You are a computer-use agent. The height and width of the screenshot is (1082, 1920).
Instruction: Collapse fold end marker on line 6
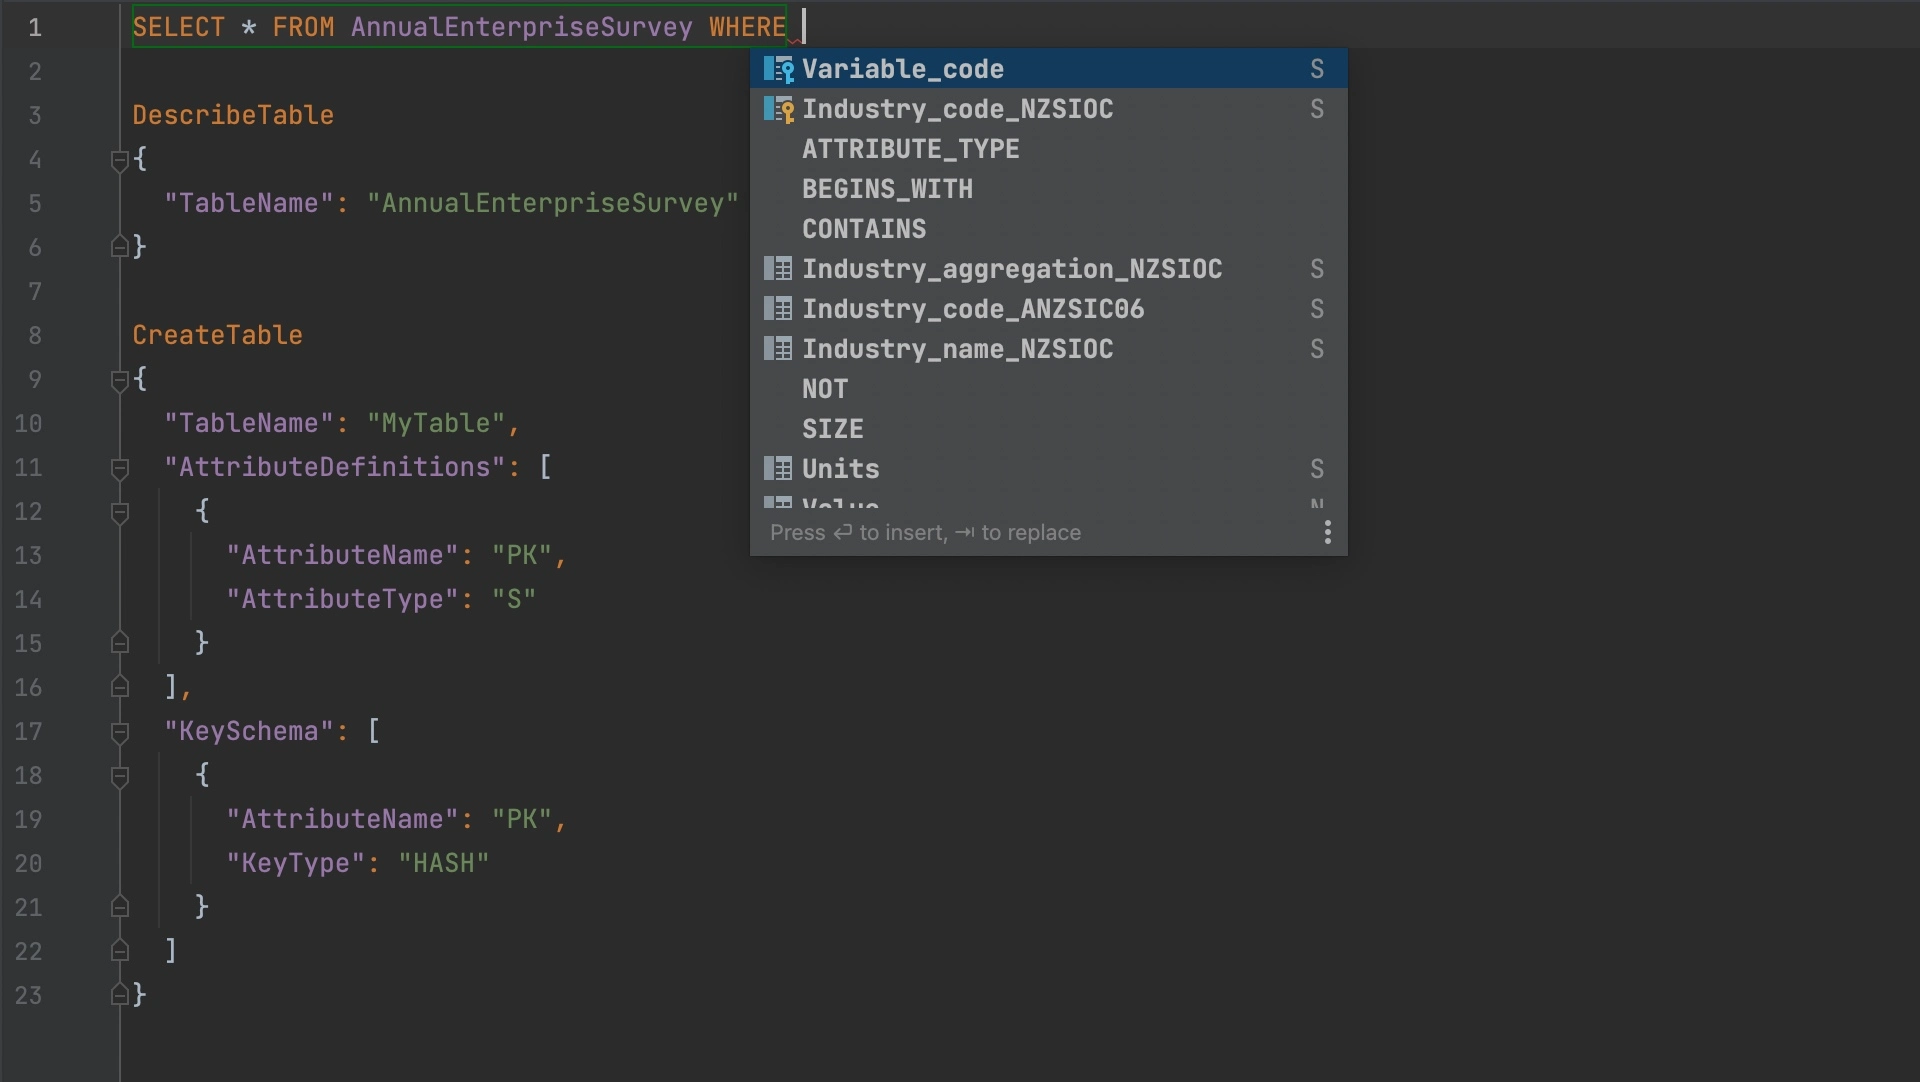click(x=119, y=246)
